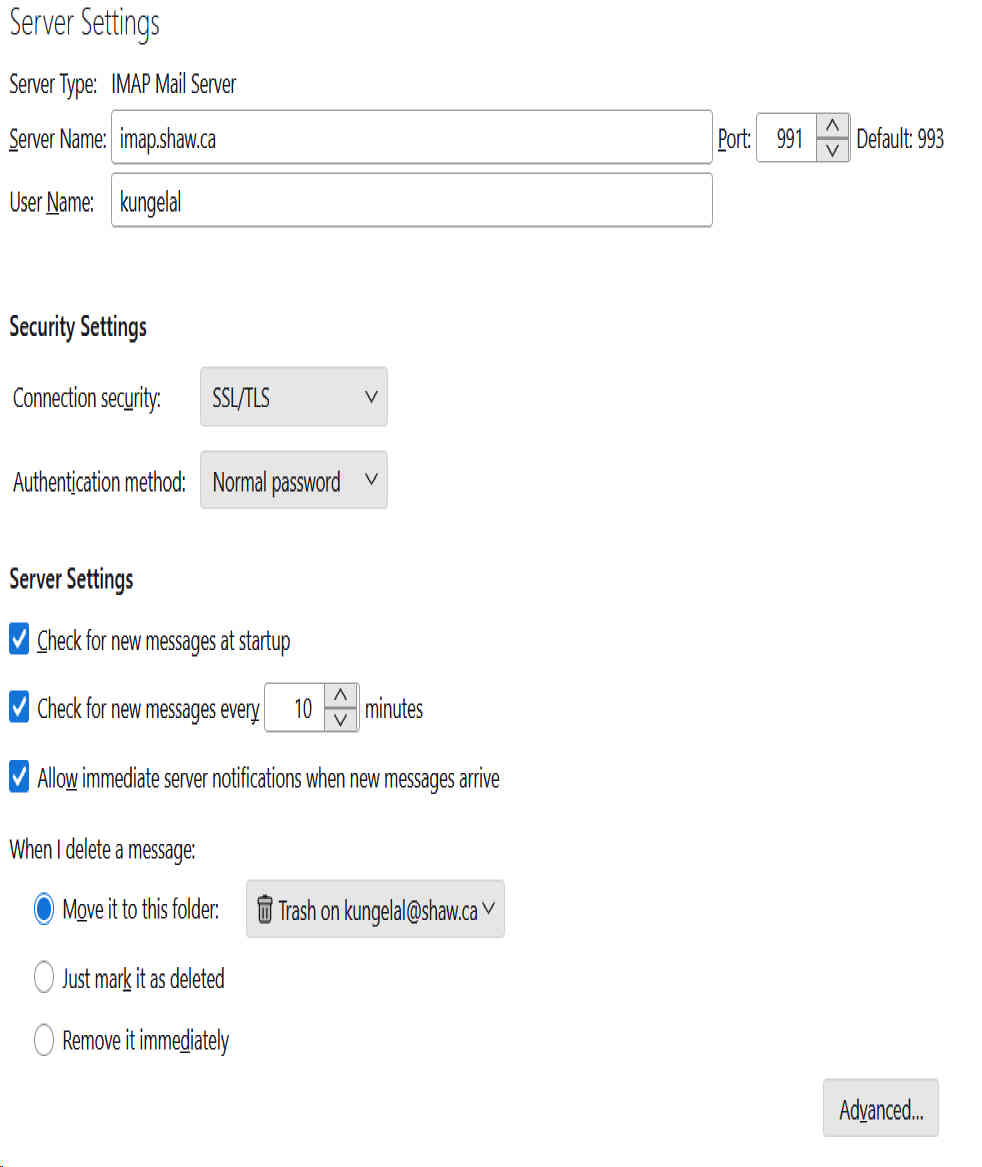This screenshot has width=982, height=1167.
Task: Click into the User Name field
Action: pyautogui.click(x=411, y=201)
